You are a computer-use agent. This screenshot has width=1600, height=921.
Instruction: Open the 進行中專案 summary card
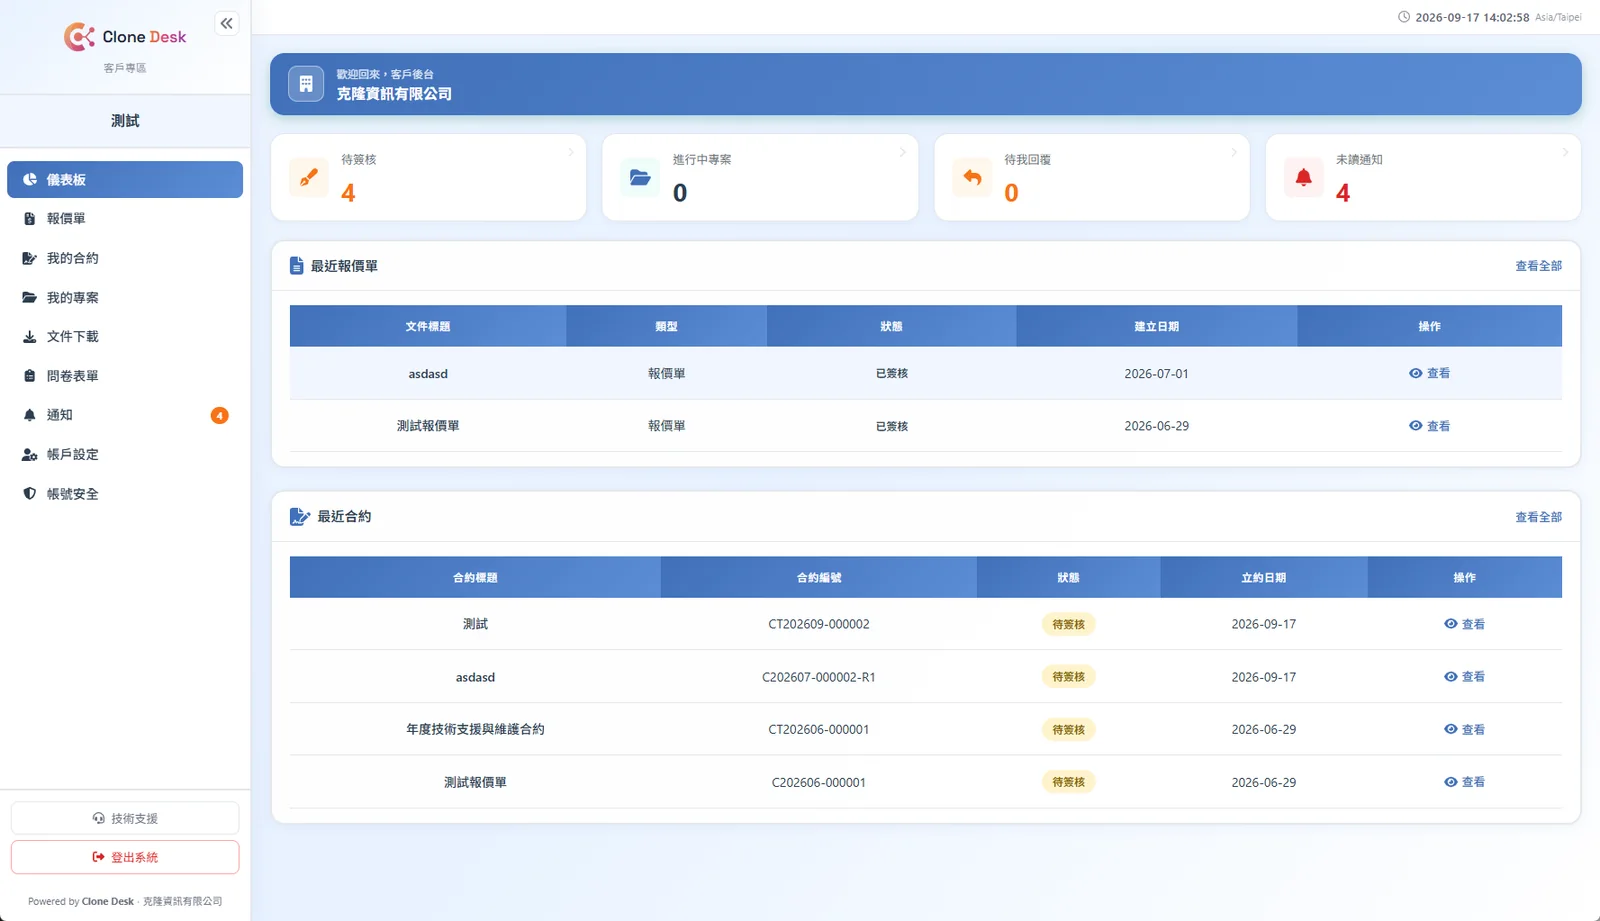(760, 177)
